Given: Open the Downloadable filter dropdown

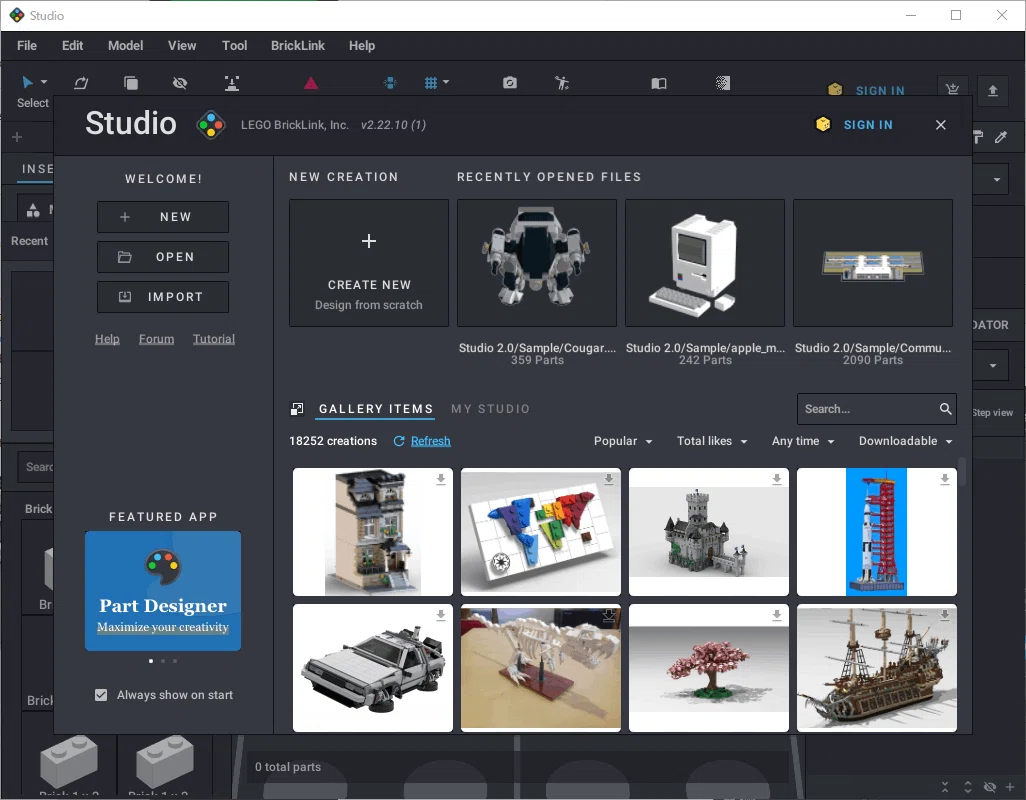Looking at the screenshot, I should coord(906,441).
